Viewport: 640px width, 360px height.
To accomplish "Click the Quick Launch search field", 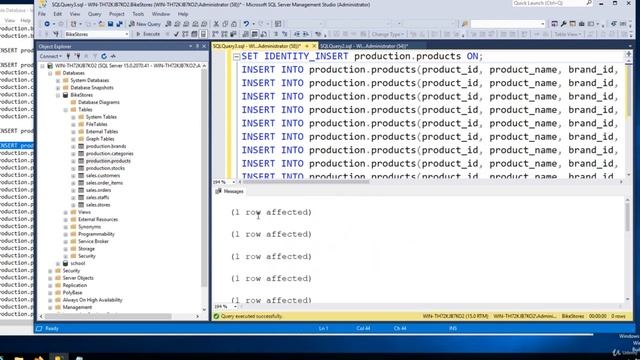I will click(x=552, y=3).
